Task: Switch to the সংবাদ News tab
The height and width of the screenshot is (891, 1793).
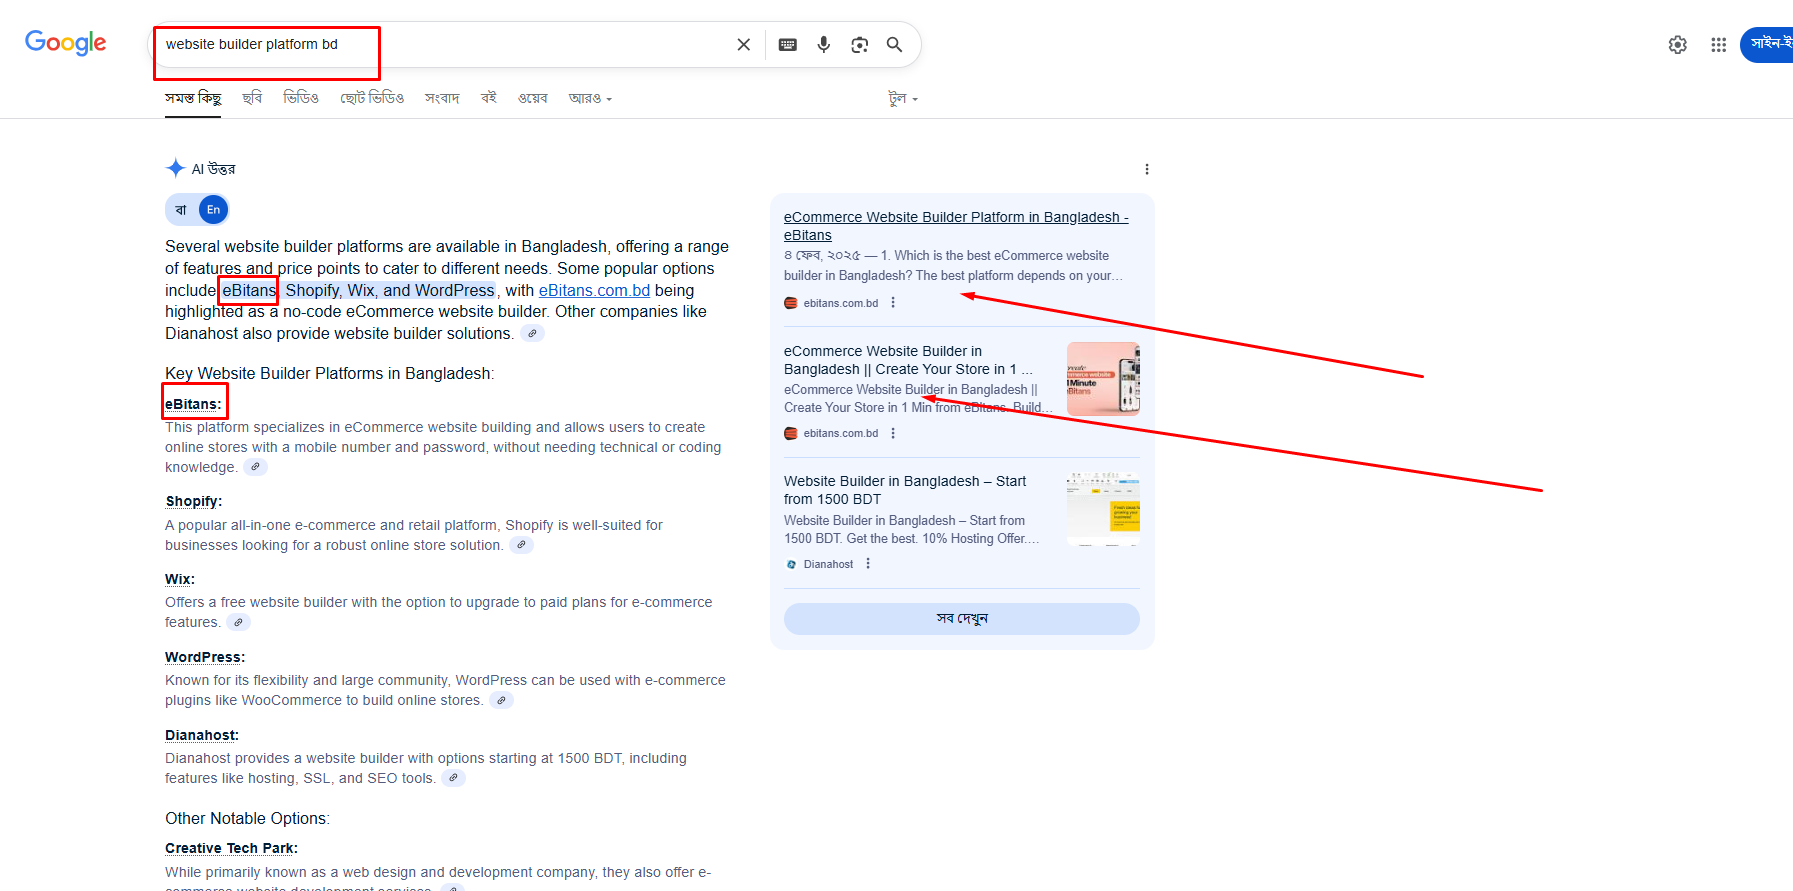Action: coord(442,98)
